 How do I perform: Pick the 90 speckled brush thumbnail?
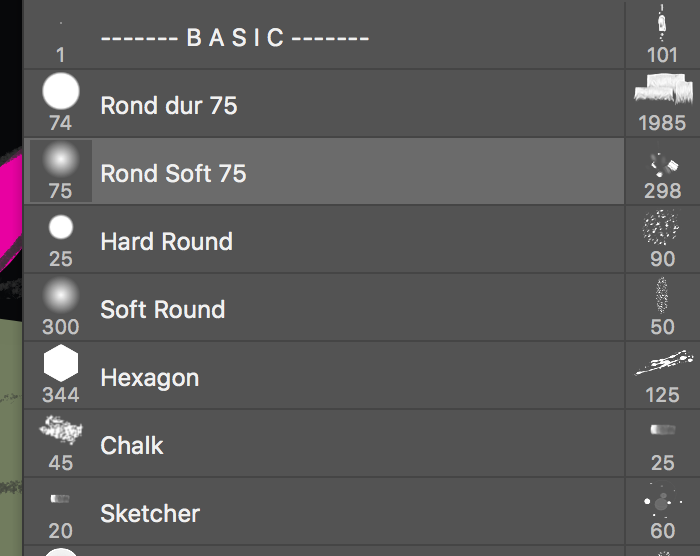[x=662, y=229]
